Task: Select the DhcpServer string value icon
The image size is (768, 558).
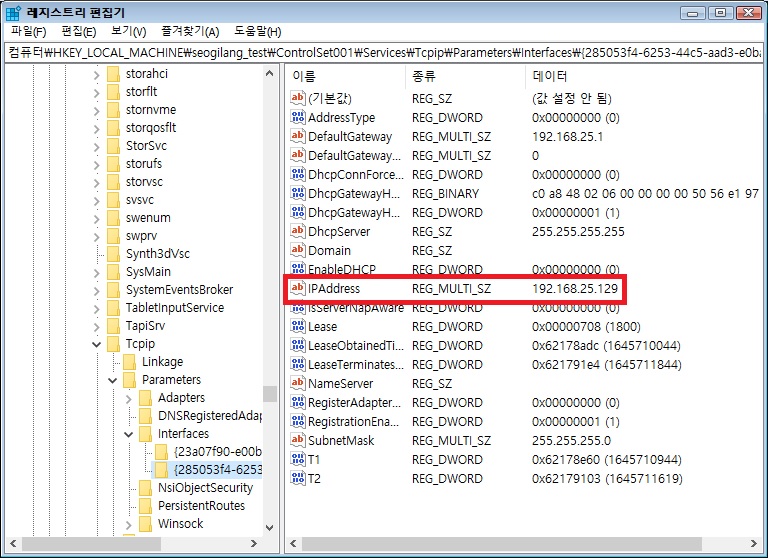Action: 297,231
